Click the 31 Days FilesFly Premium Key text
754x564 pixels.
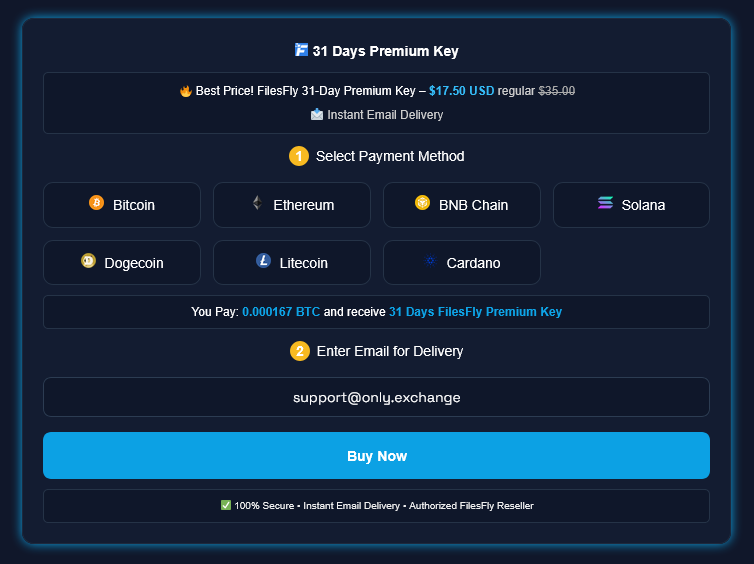(475, 312)
